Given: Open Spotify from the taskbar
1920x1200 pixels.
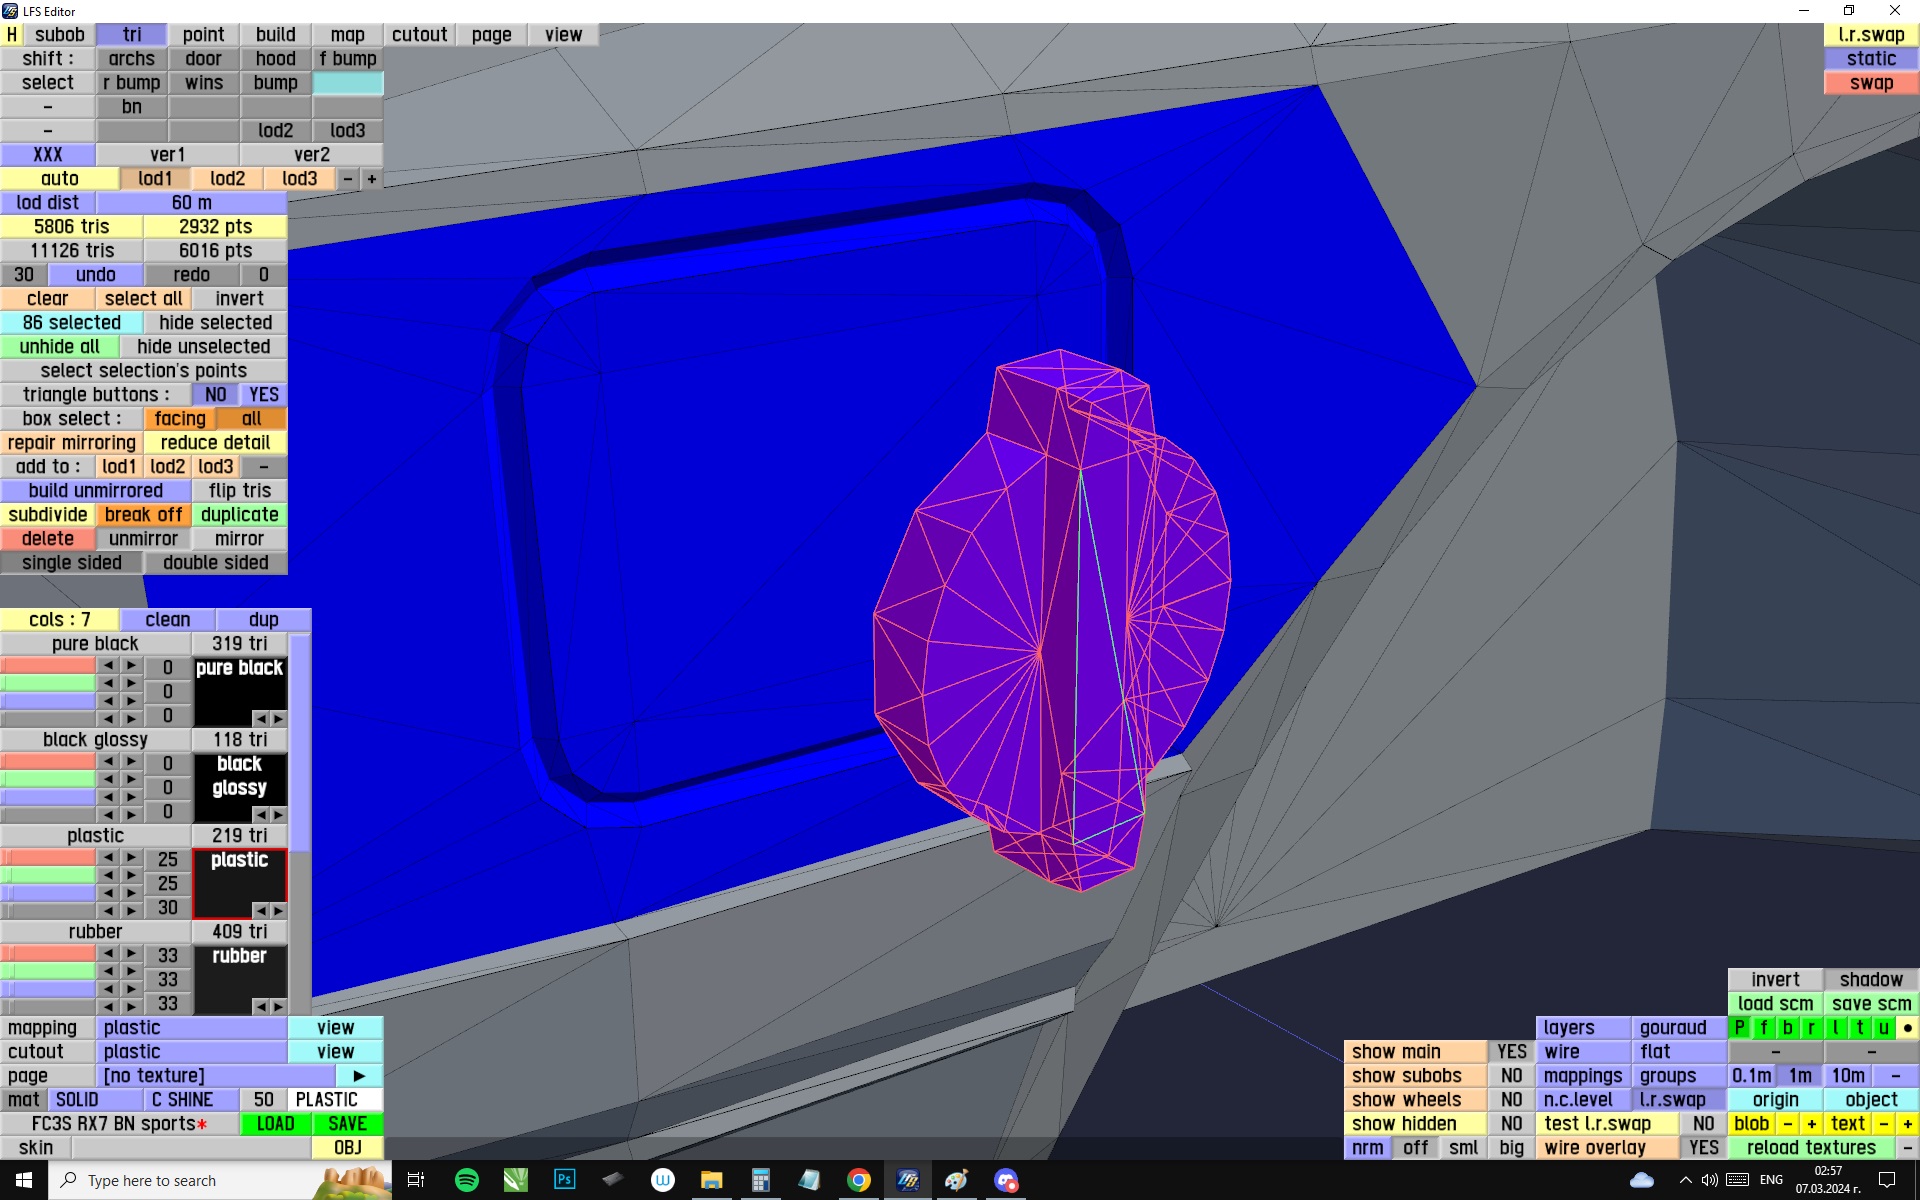Looking at the screenshot, I should click(x=466, y=1180).
